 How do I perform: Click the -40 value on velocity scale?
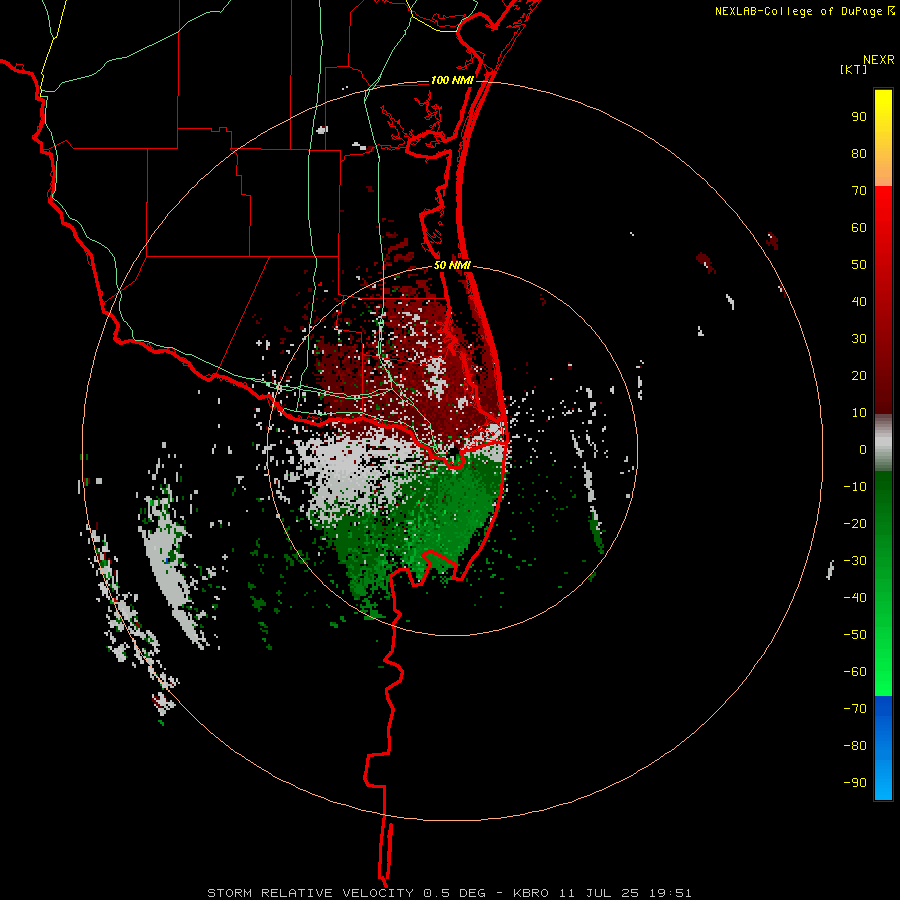[x=855, y=598]
